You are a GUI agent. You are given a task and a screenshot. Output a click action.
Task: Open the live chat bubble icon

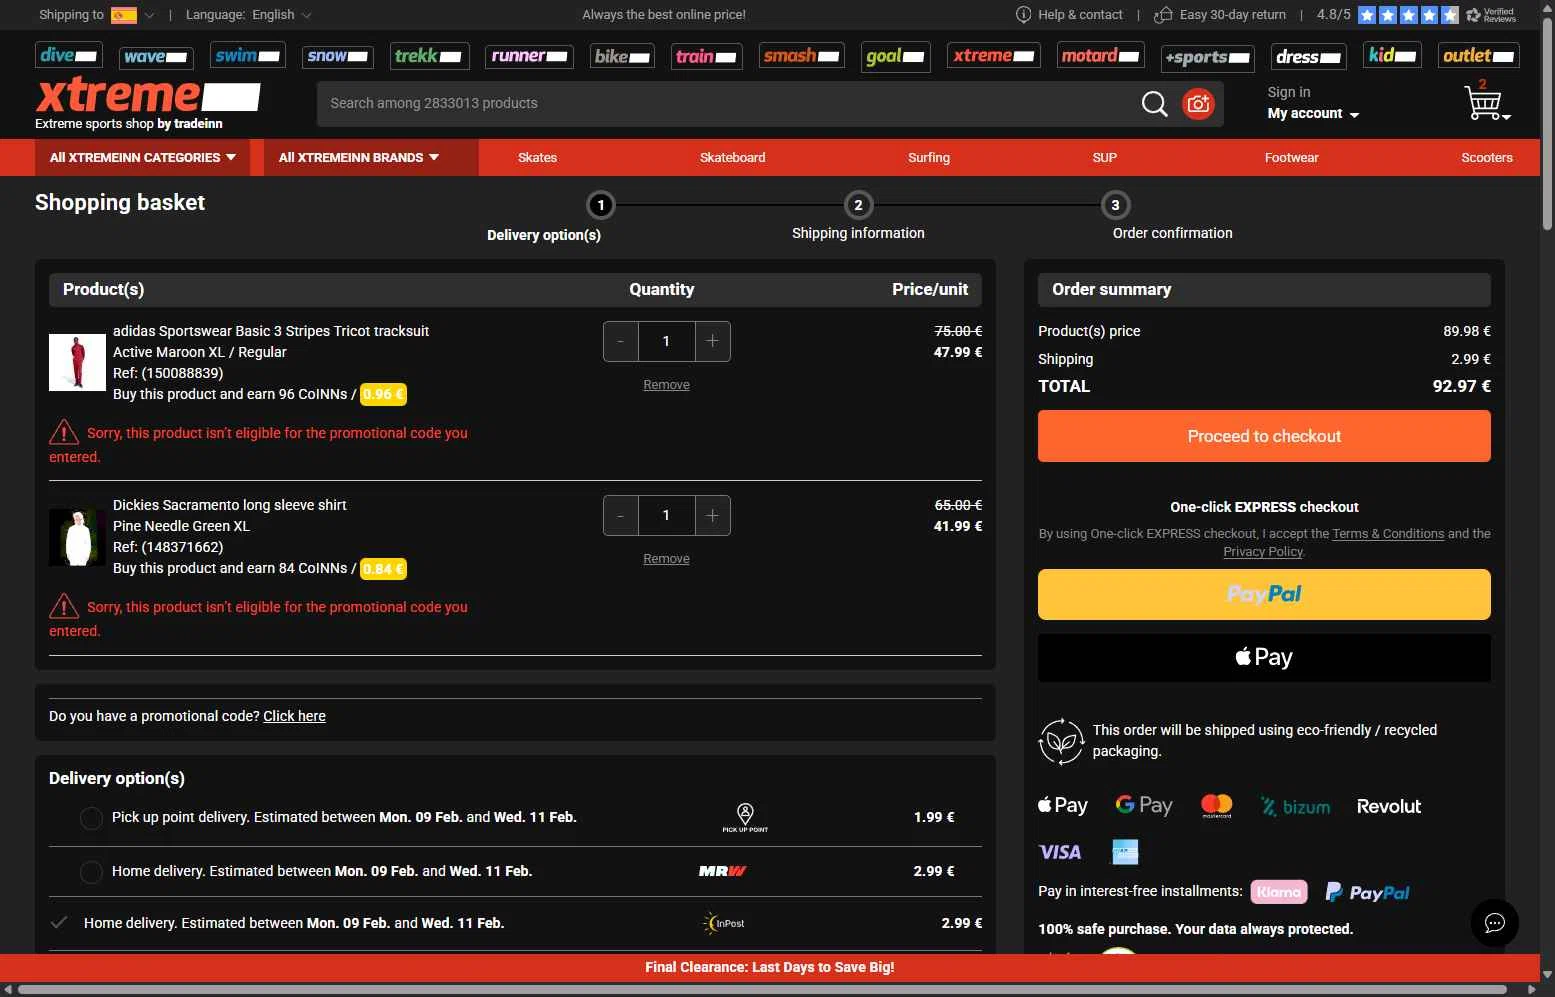[1495, 923]
